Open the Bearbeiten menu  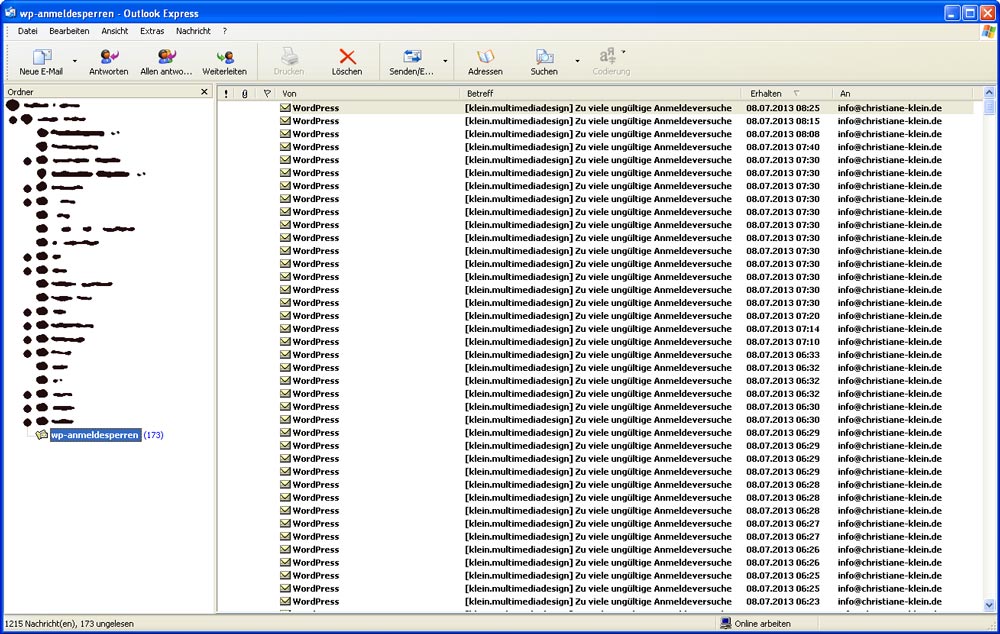[x=69, y=31]
